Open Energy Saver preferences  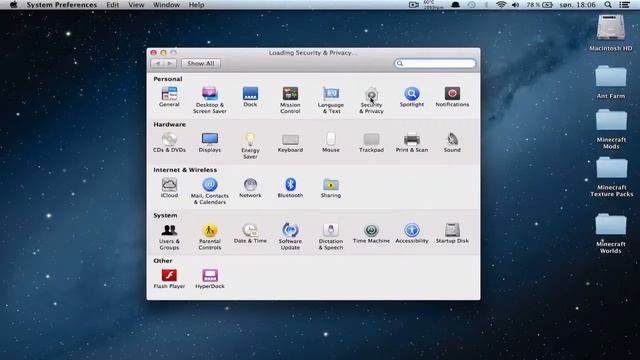pyautogui.click(x=250, y=146)
